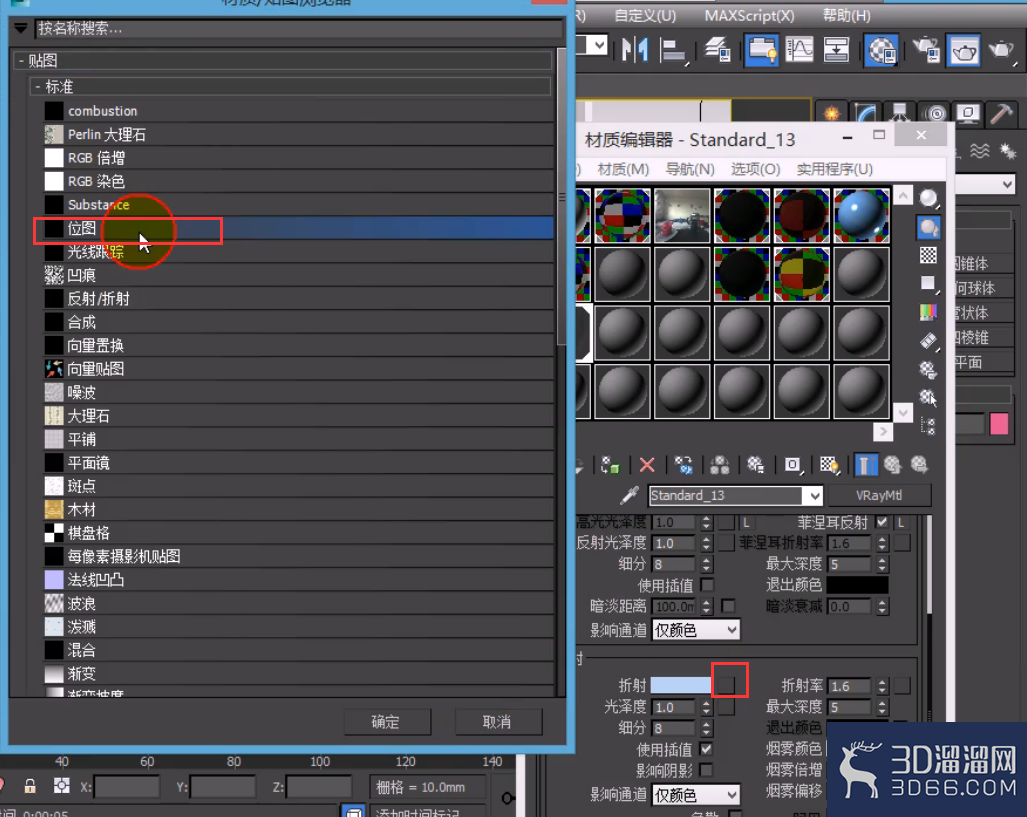Toggle the 影响阴影 checkbox
The image size is (1027, 817).
point(706,770)
